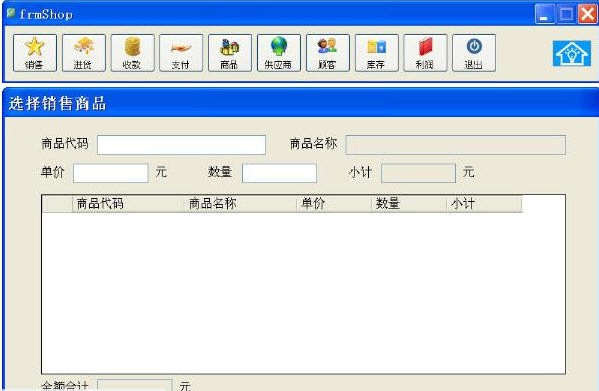Focus the 数量 quantity input field
The image size is (599, 391).
[279, 173]
